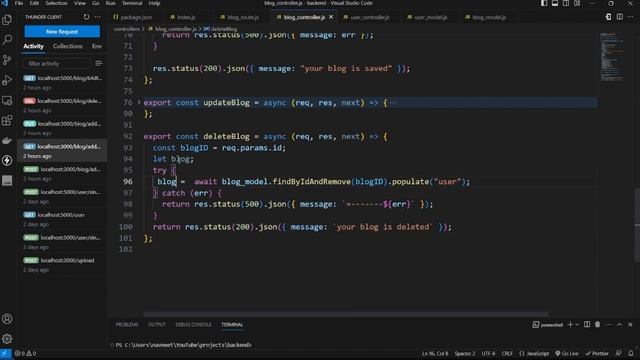This screenshot has height=360, width=640.
Task: Change Spaces: 2 indentation setting
Action: pos(465,353)
